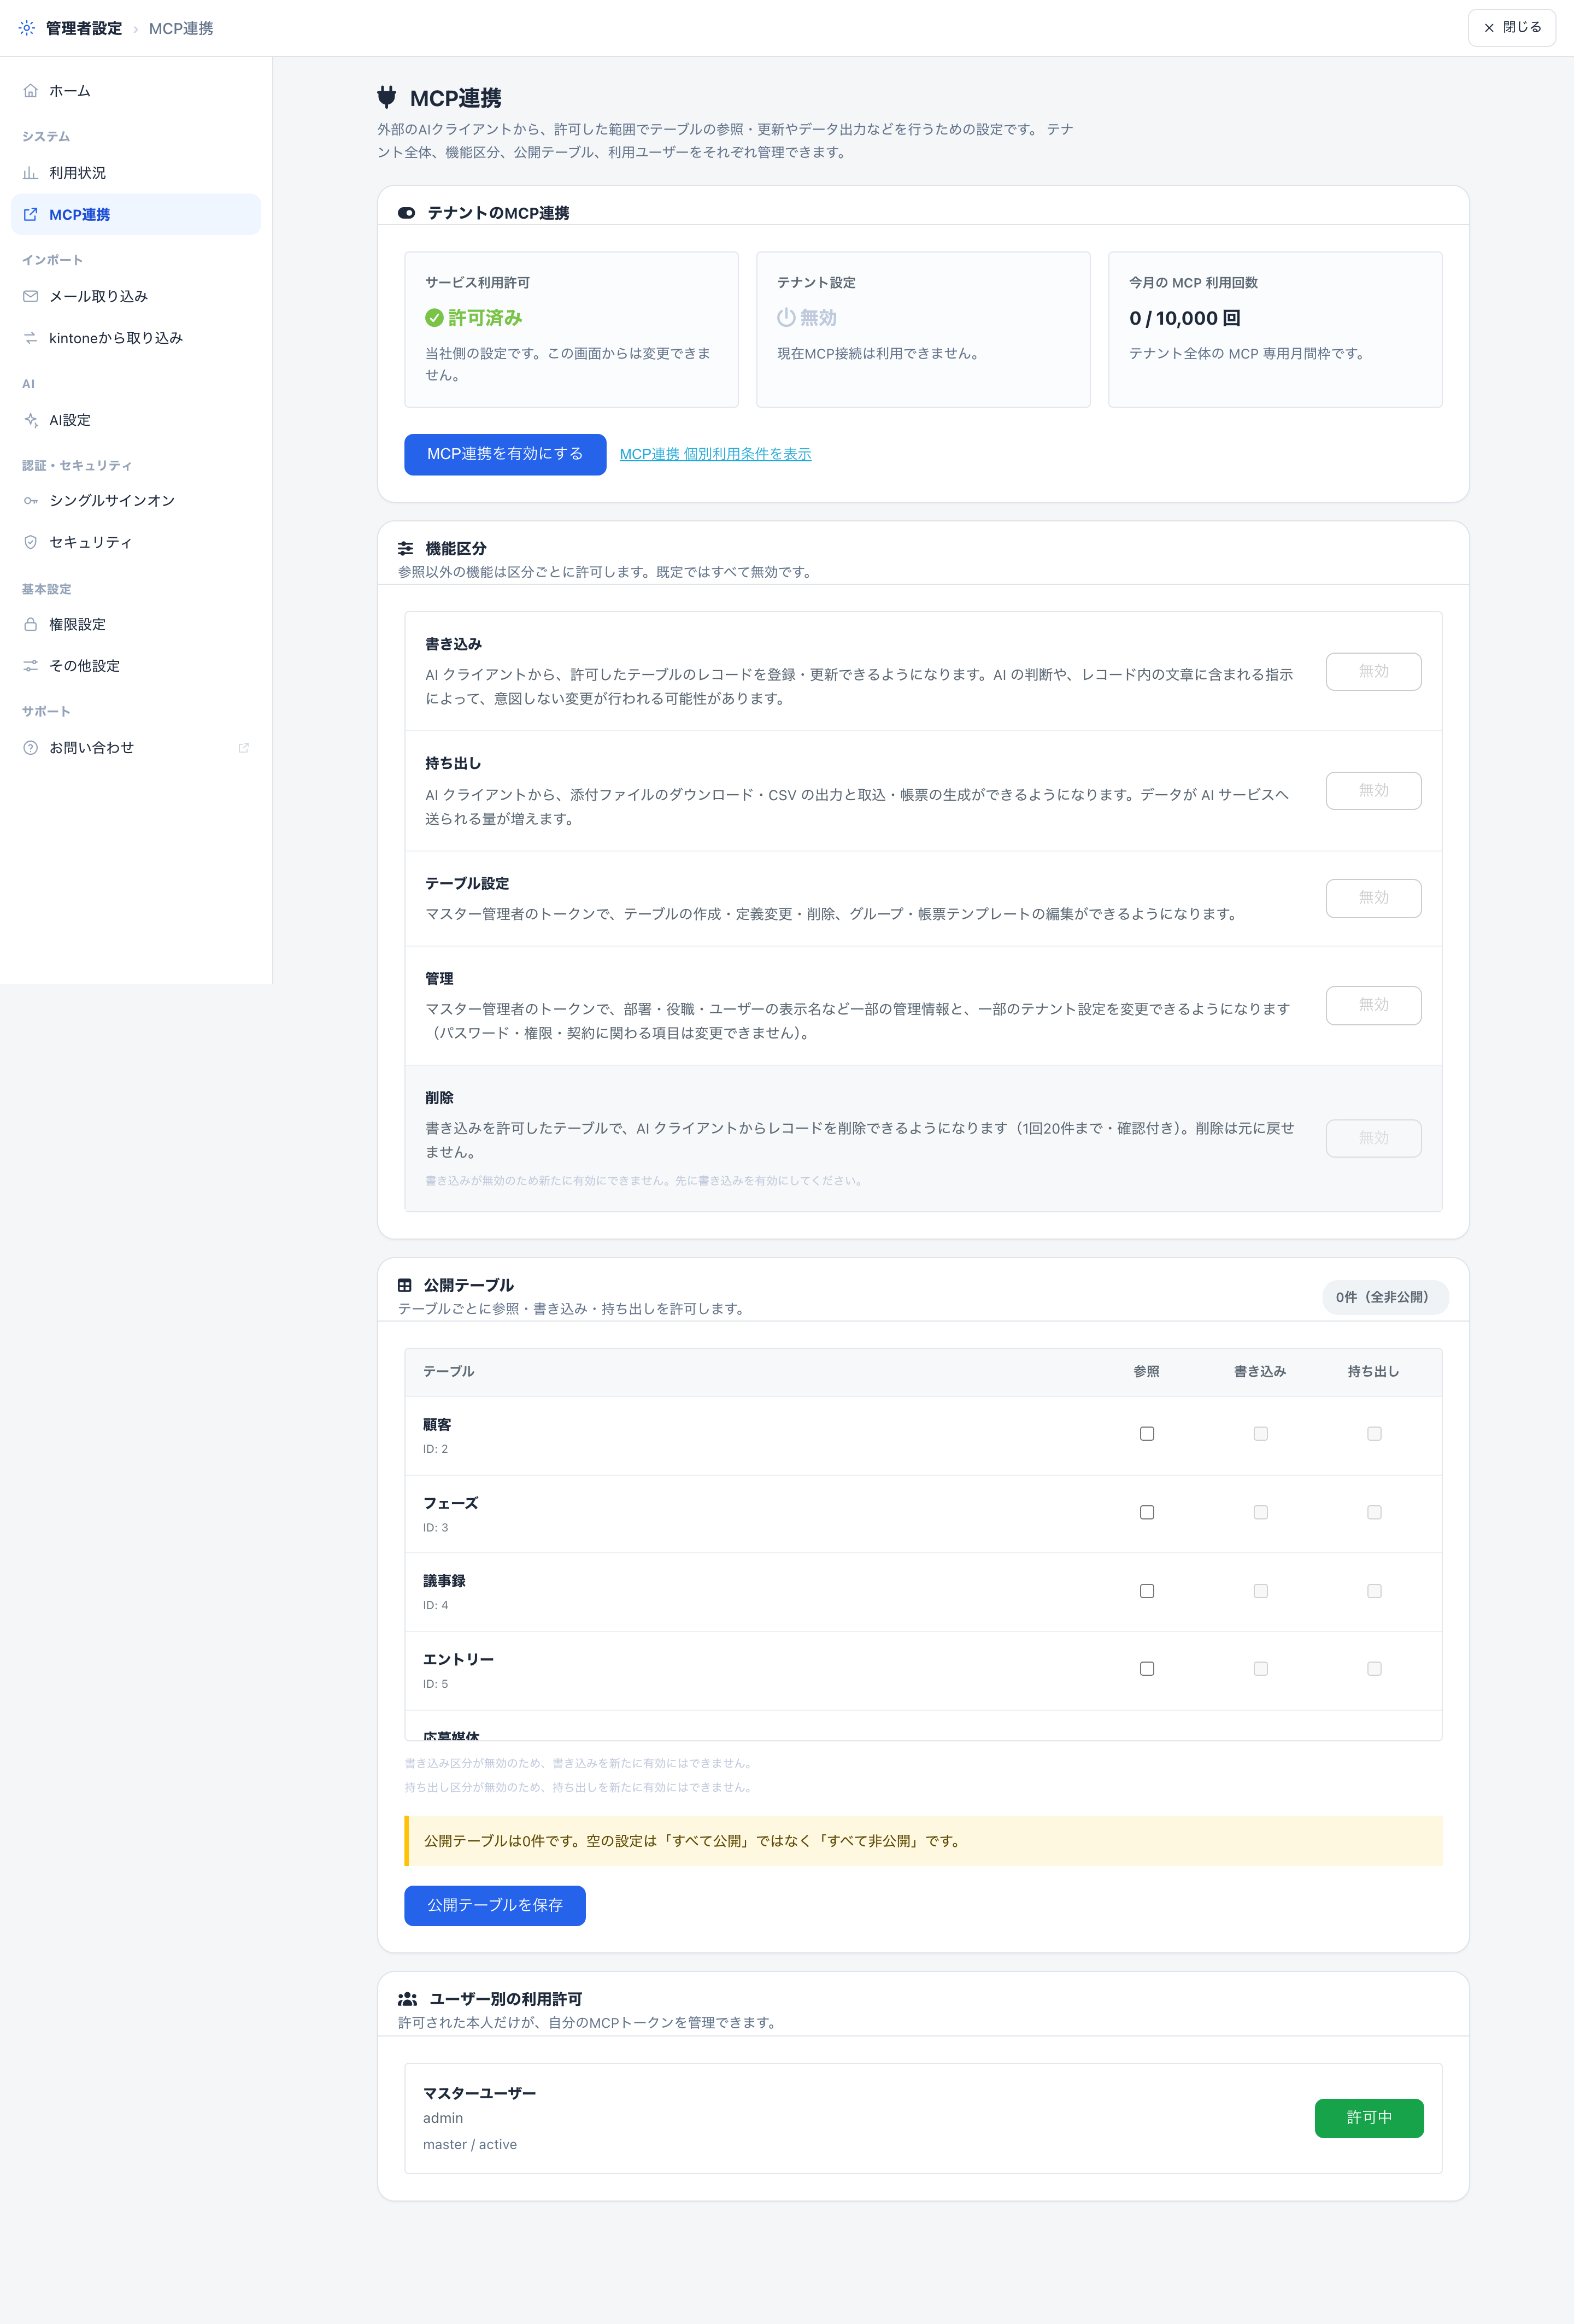Click the plug icon next to MCP連携 title
The height and width of the screenshot is (2324, 1574).
click(387, 97)
